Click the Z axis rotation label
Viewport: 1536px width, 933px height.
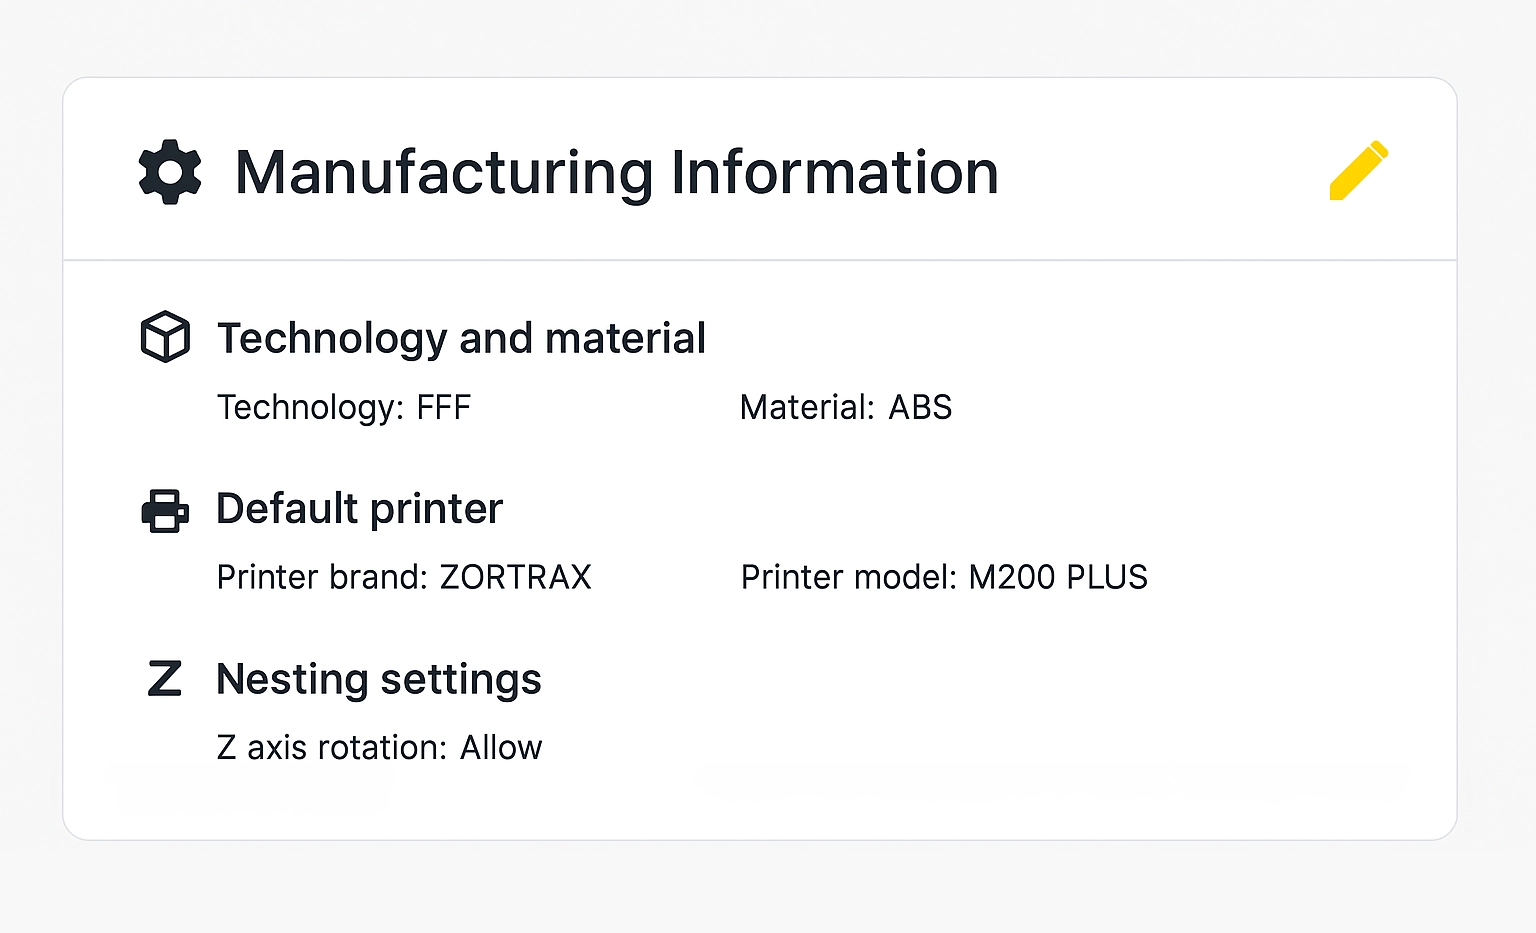[331, 747]
